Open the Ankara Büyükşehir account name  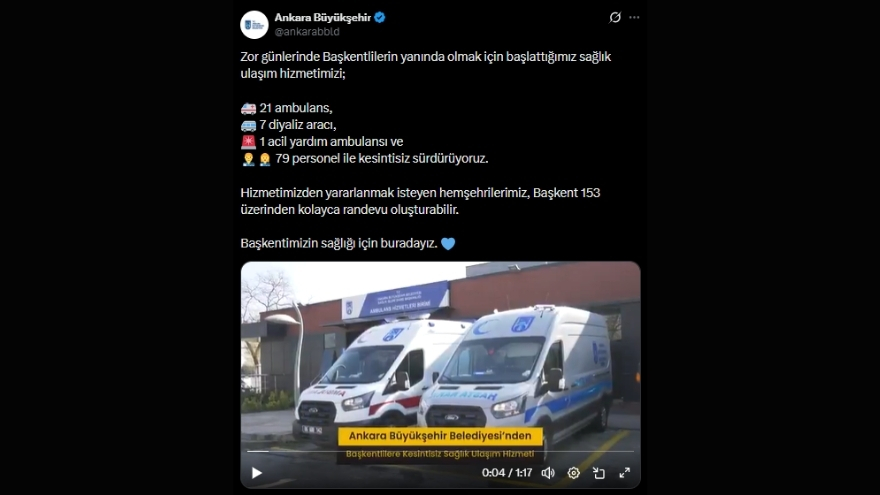point(323,18)
